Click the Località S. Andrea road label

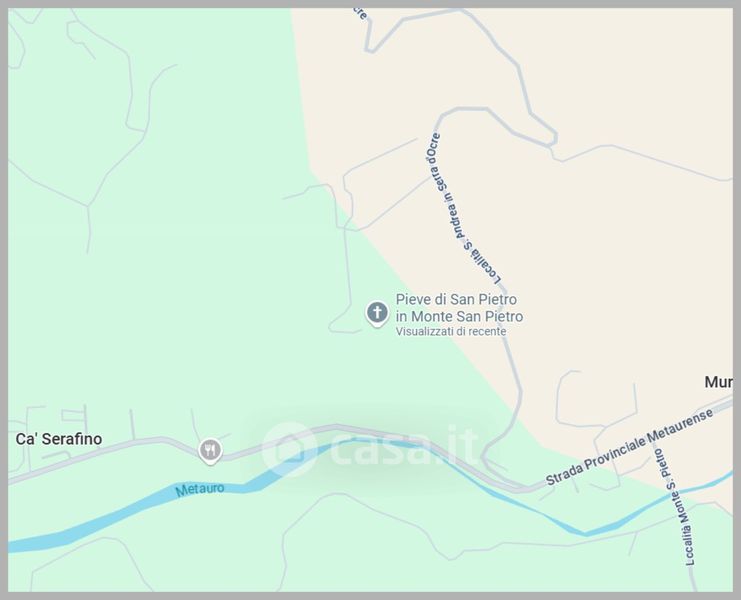[461, 209]
